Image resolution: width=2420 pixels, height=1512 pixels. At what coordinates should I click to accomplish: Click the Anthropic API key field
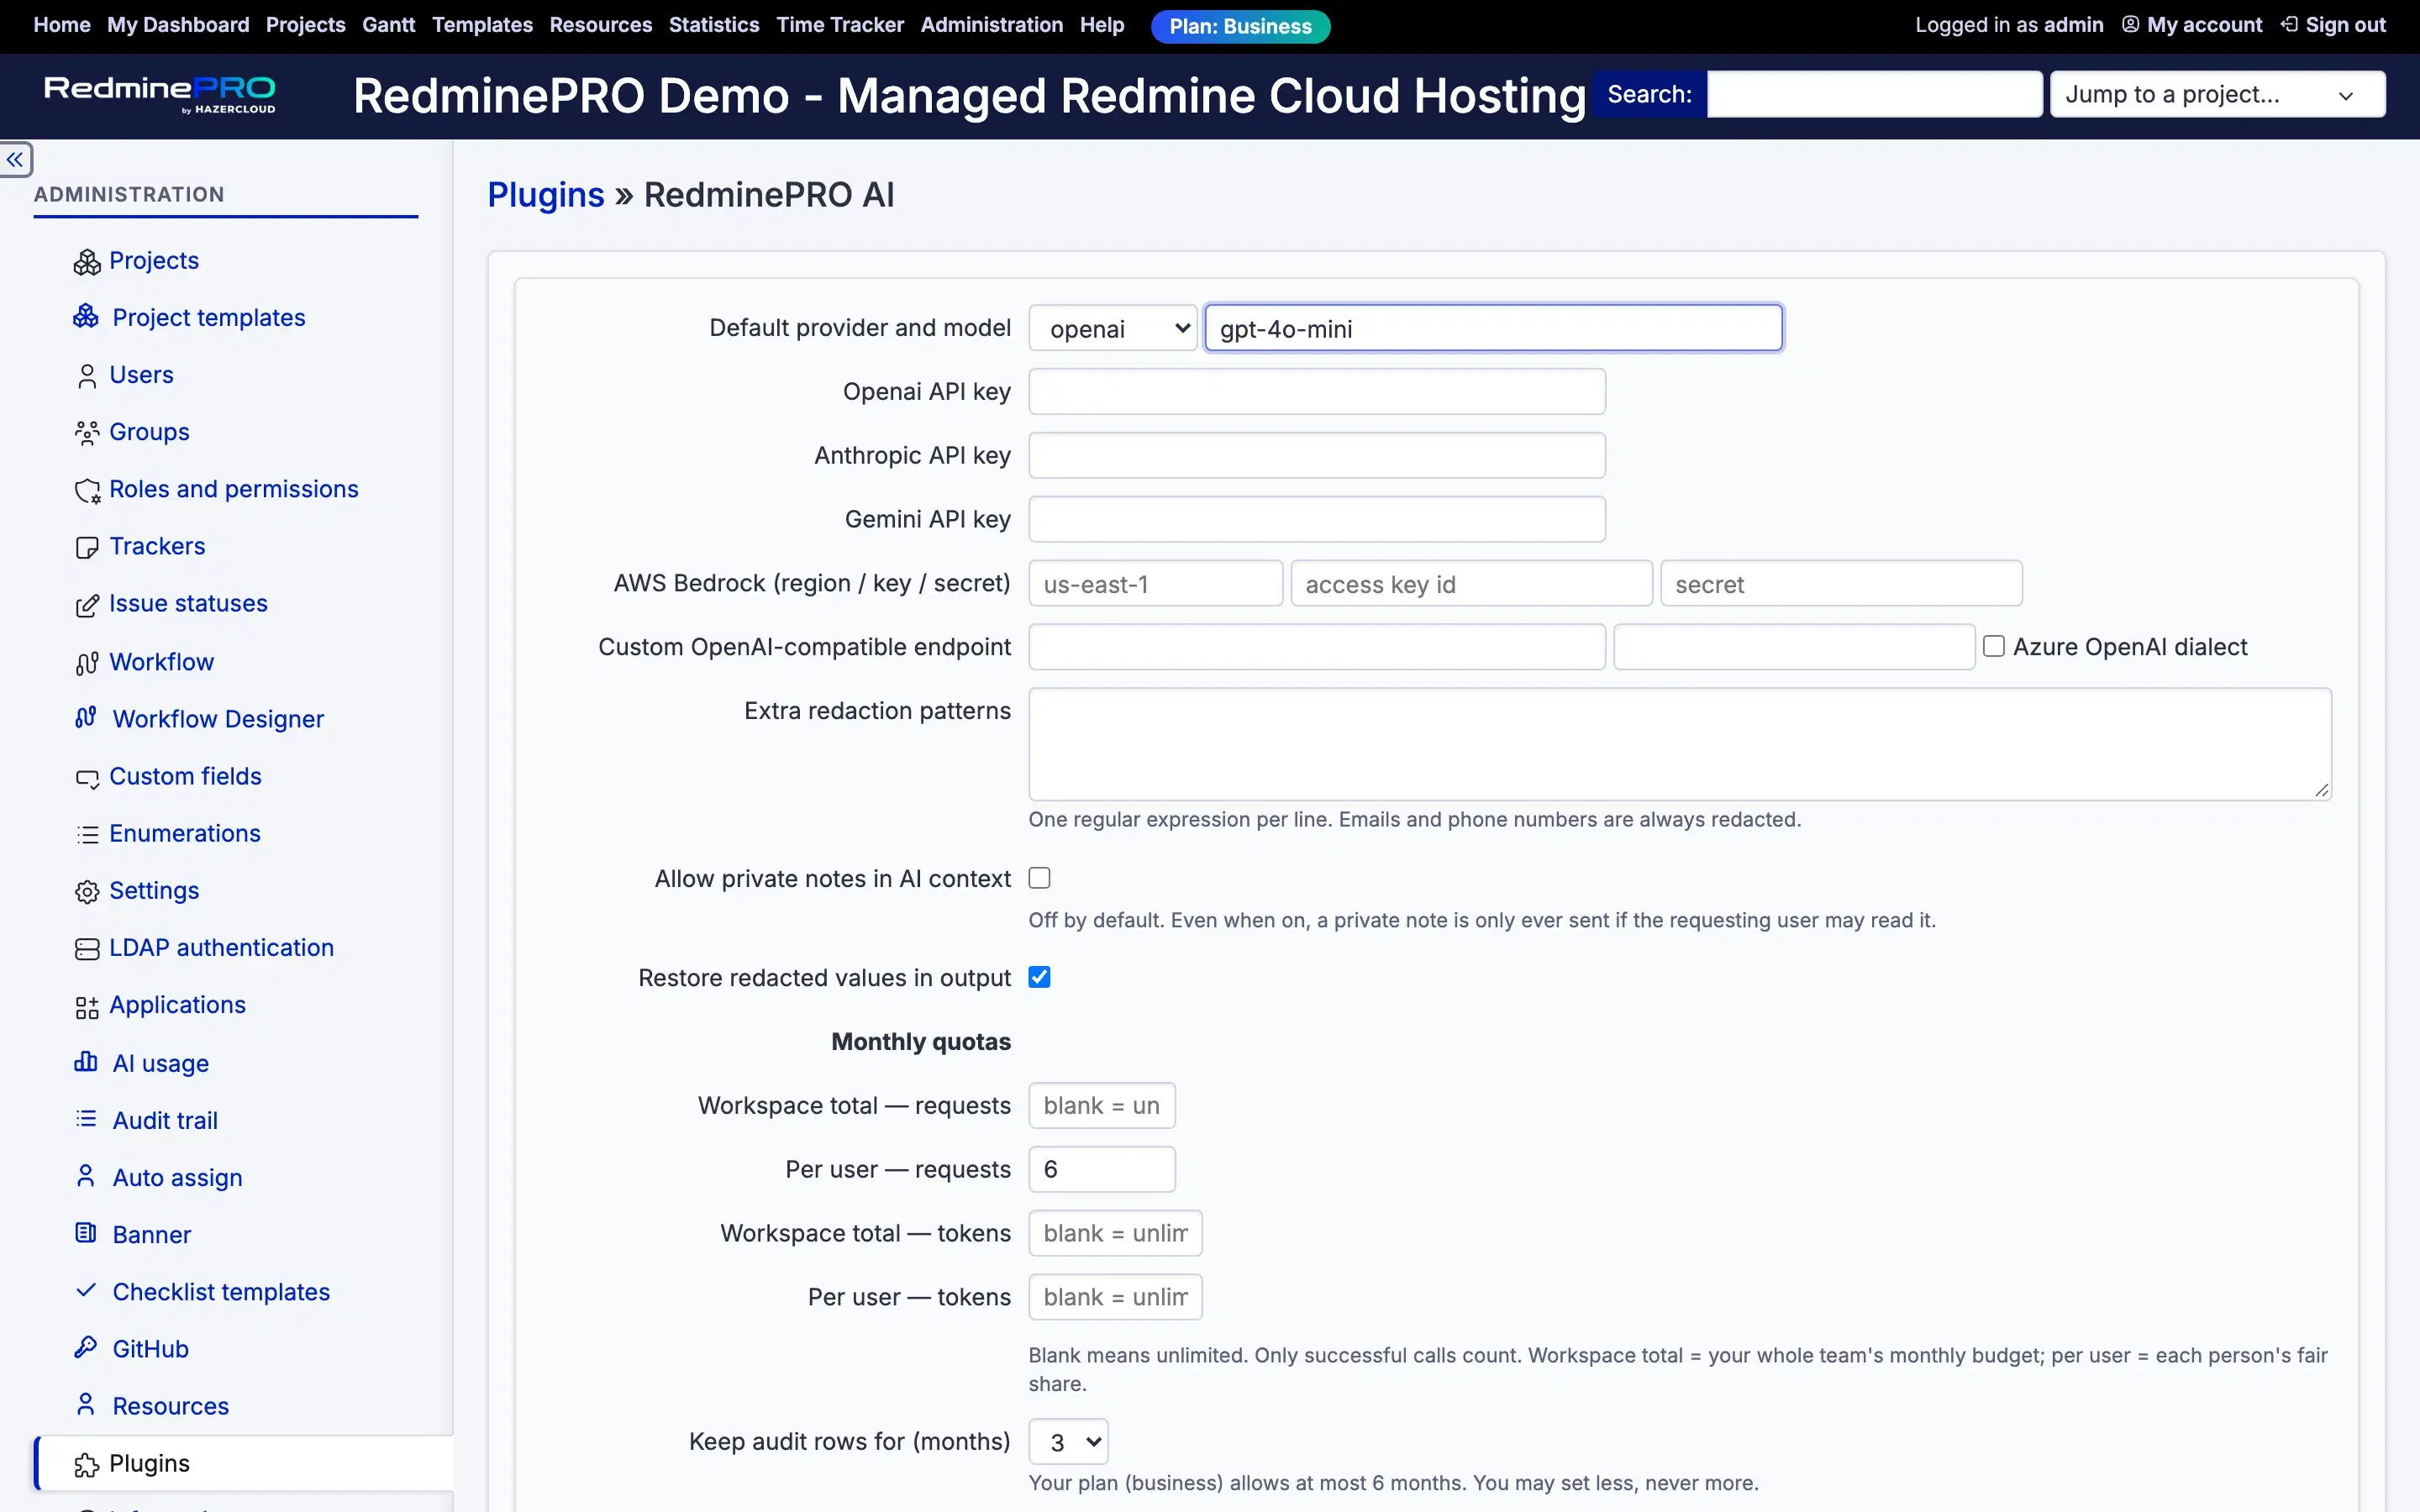[x=1317, y=455]
